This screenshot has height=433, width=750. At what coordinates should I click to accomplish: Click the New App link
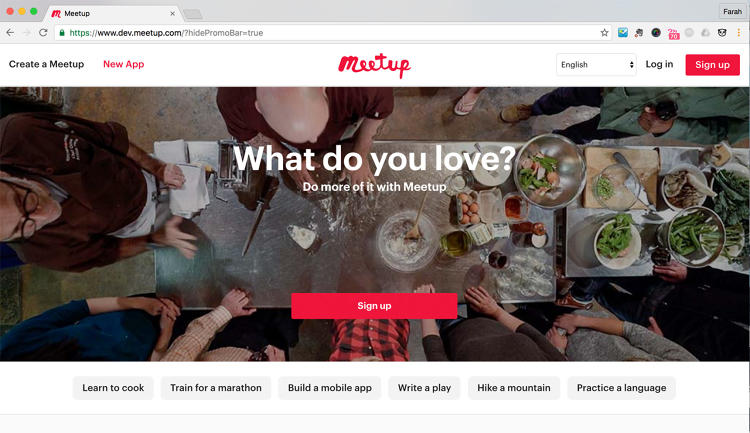pyautogui.click(x=123, y=64)
